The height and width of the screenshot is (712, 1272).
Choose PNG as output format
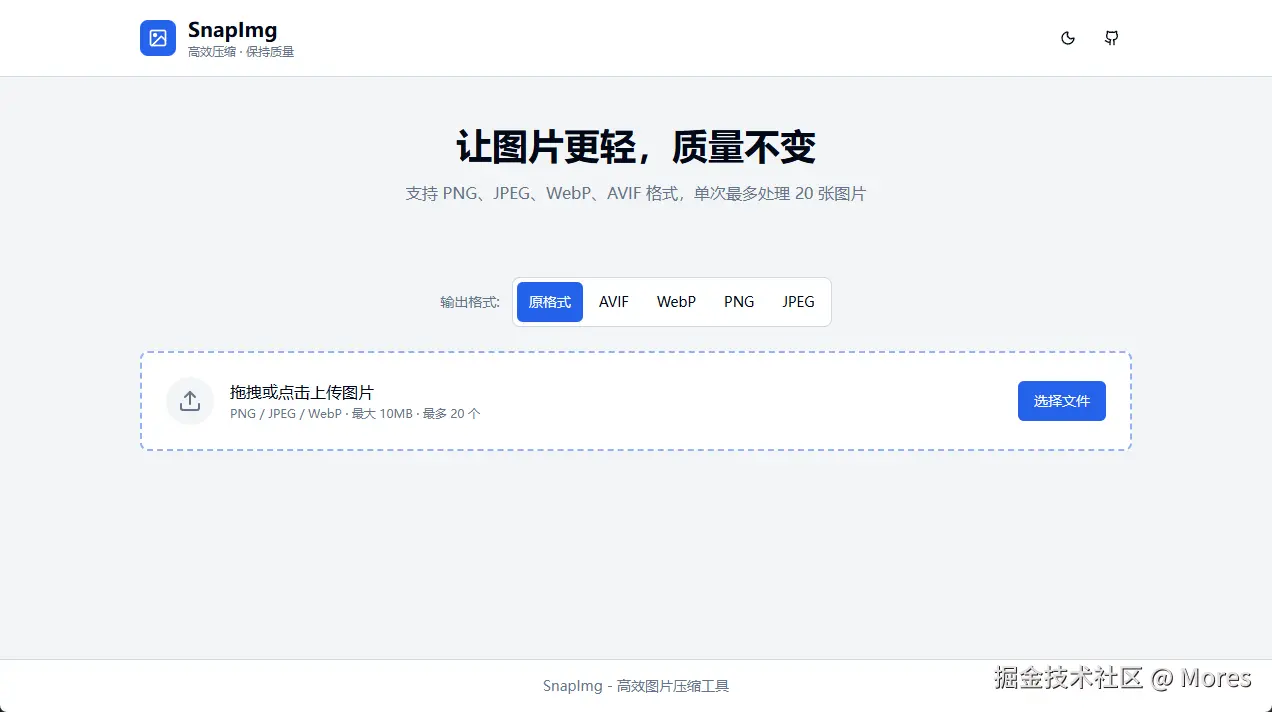pos(738,301)
